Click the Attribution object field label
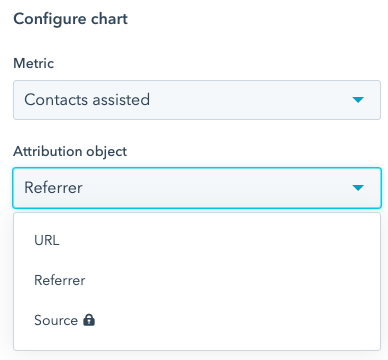Image resolution: width=388 pixels, height=360 pixels. point(70,151)
